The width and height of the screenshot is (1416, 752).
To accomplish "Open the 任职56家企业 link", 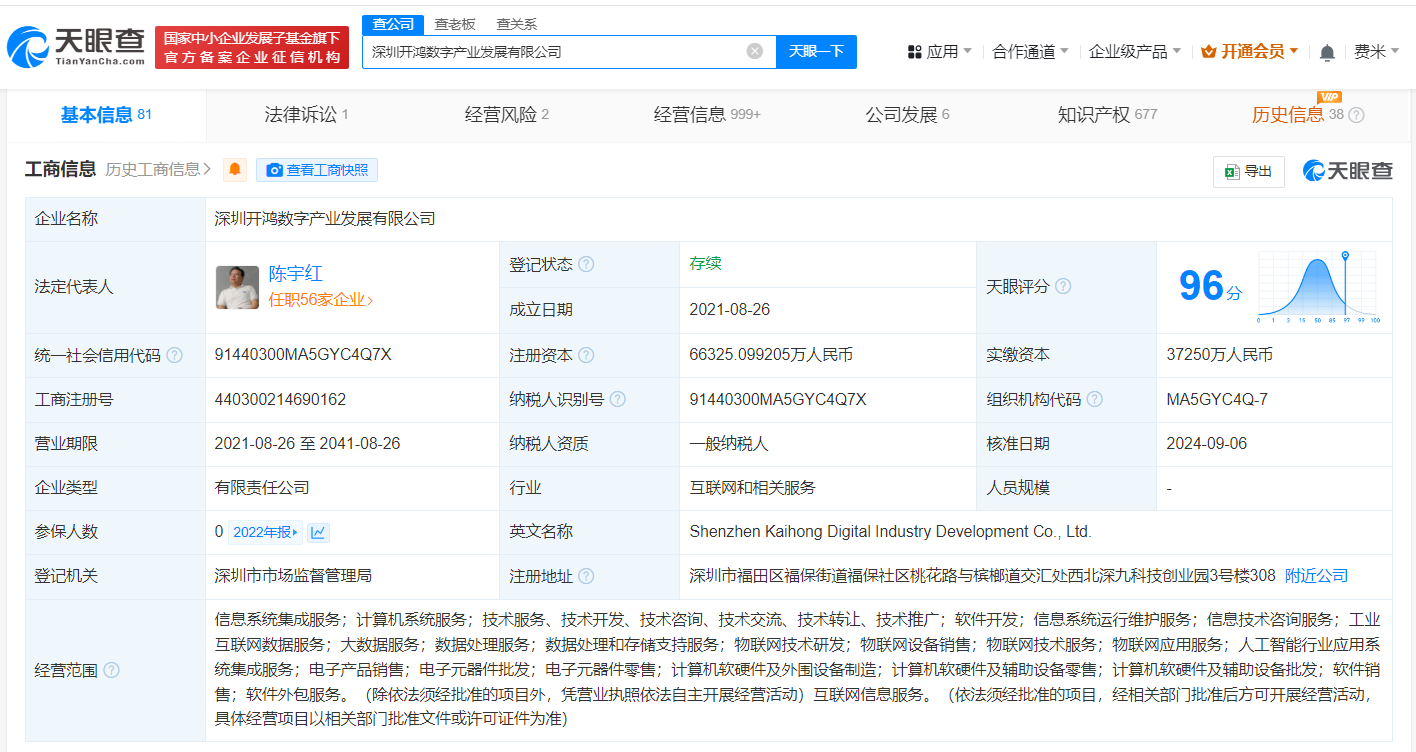I will [320, 299].
